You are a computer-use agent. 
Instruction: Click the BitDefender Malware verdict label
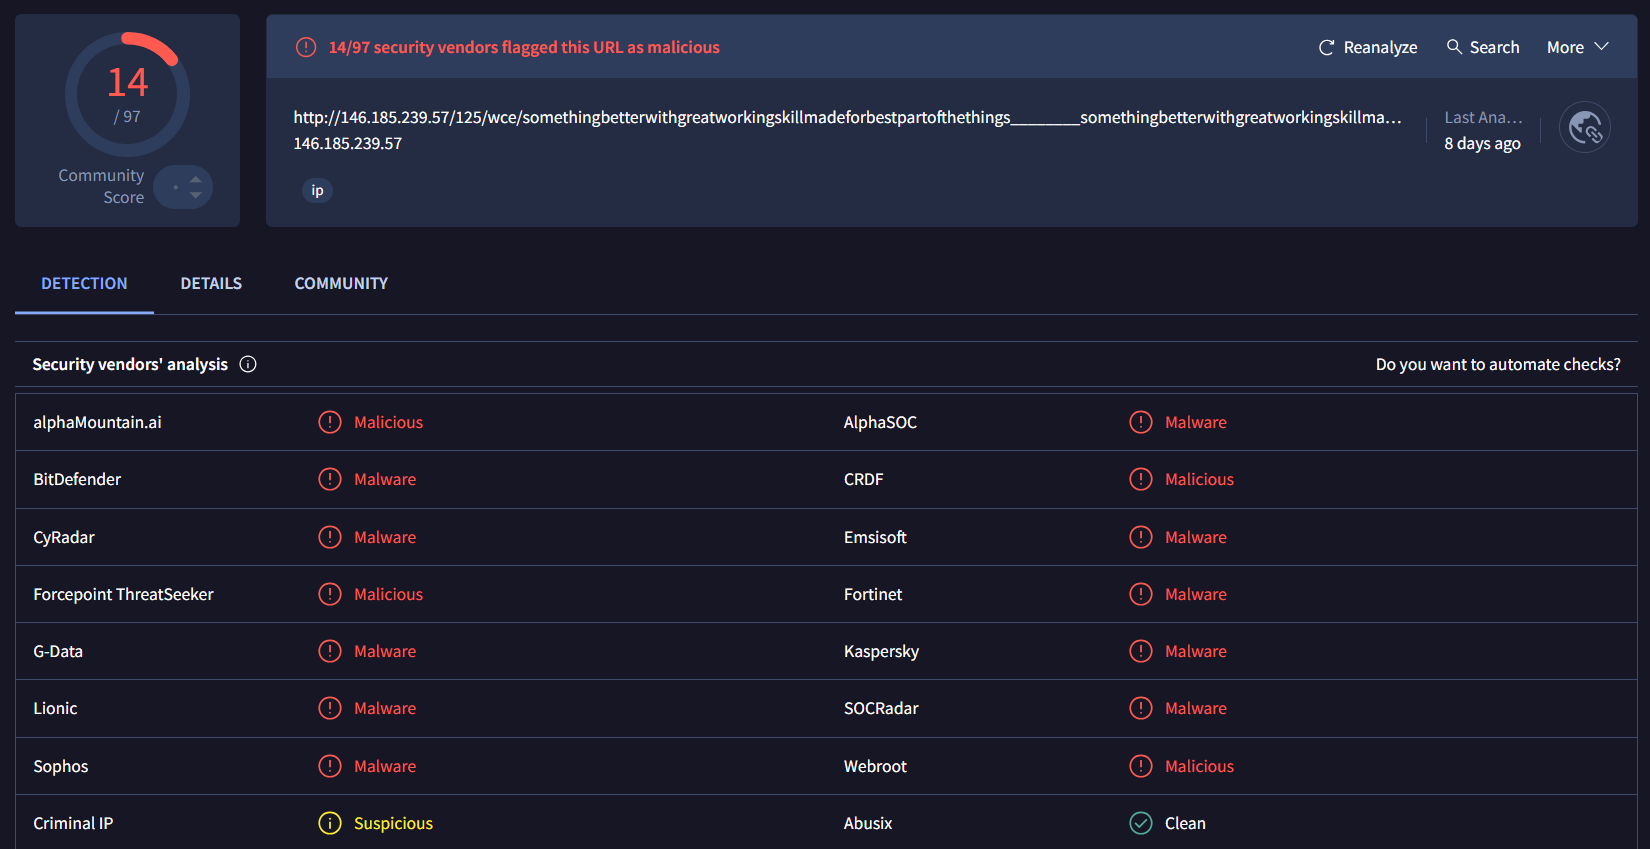pos(385,480)
